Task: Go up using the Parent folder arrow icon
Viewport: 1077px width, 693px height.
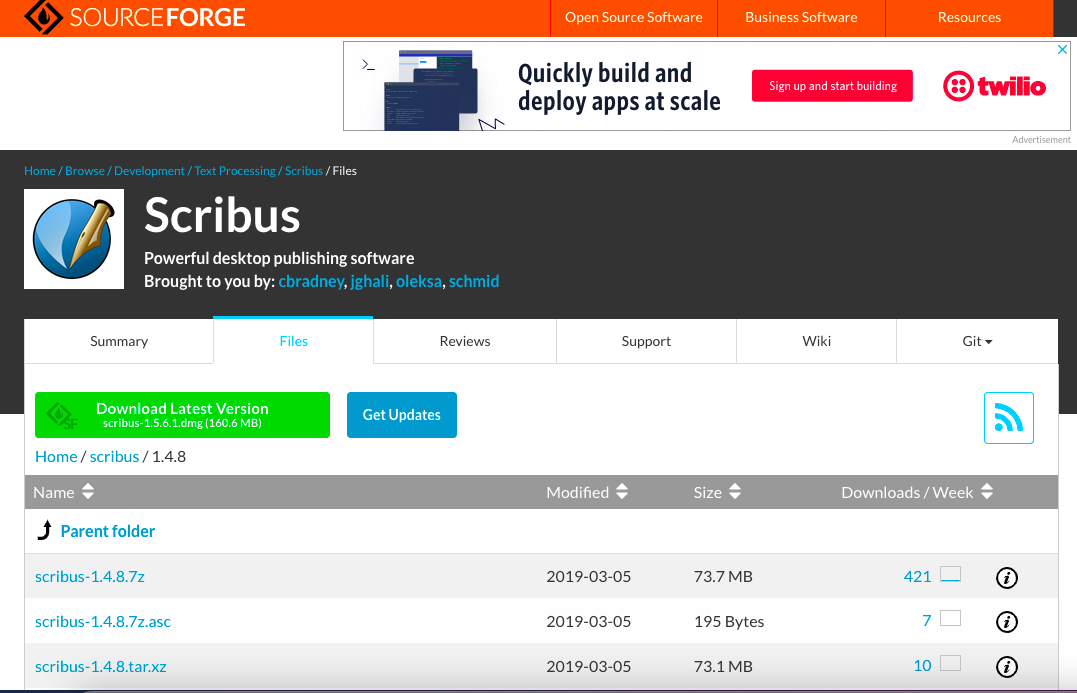Action: pos(45,530)
